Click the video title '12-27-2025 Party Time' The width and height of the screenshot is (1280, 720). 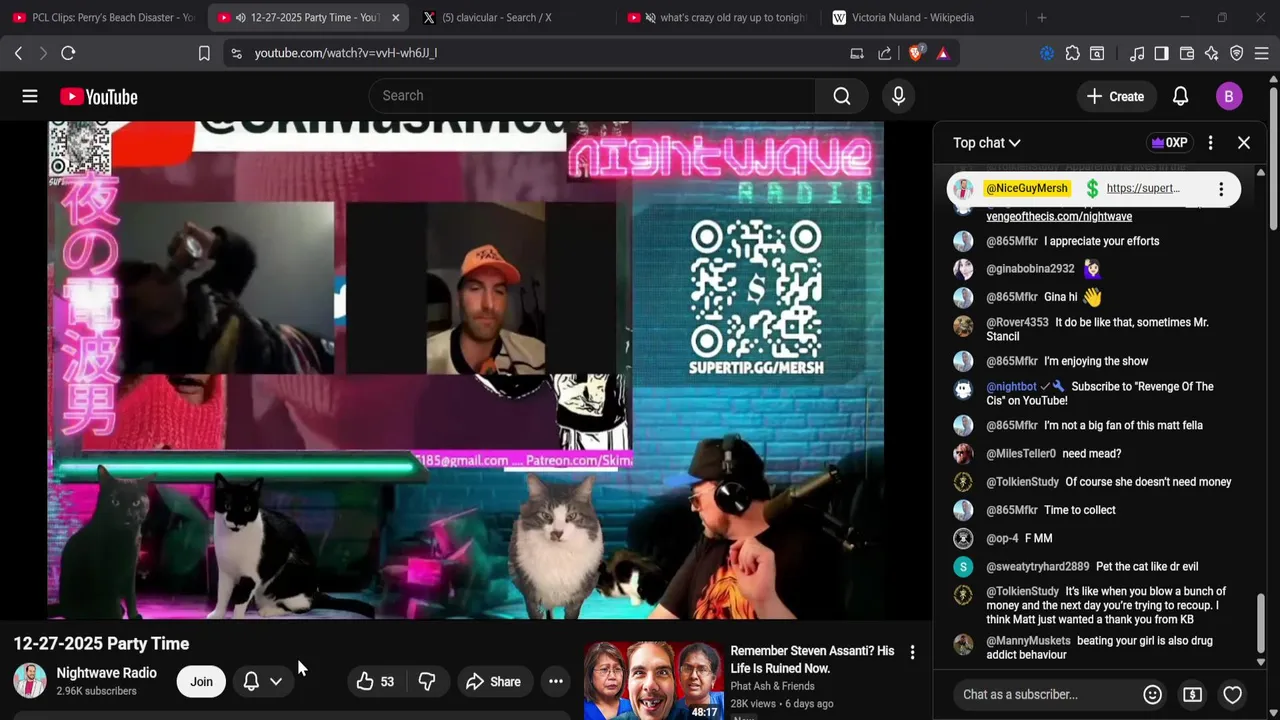click(x=101, y=644)
